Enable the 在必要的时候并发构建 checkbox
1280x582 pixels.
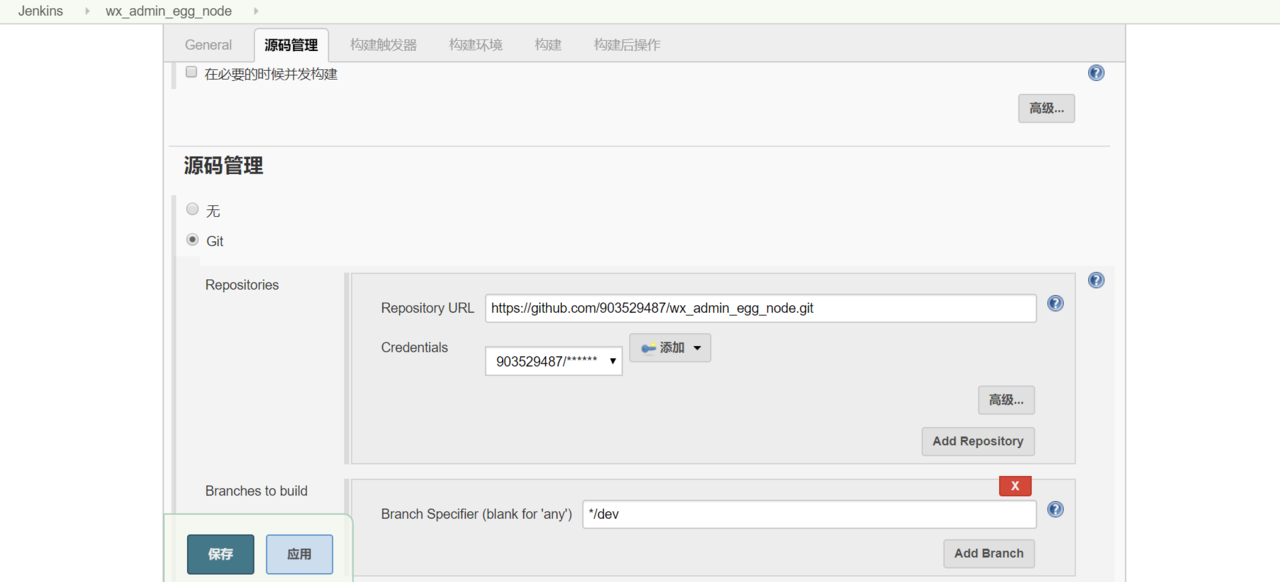[x=192, y=72]
